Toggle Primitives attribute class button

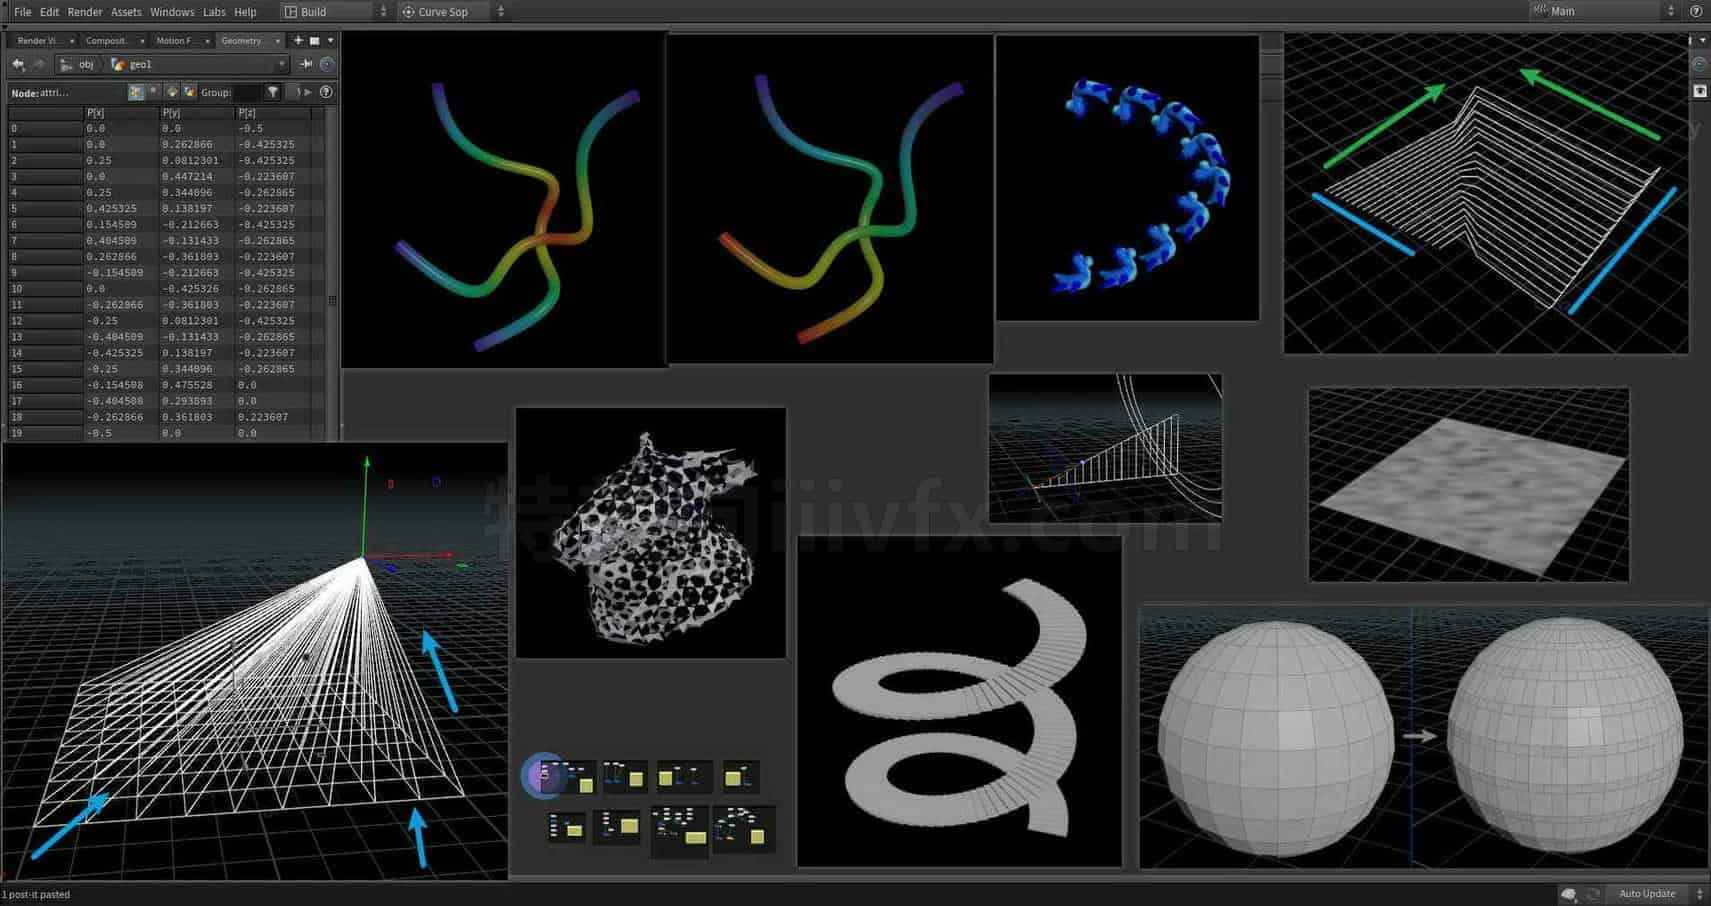click(172, 92)
